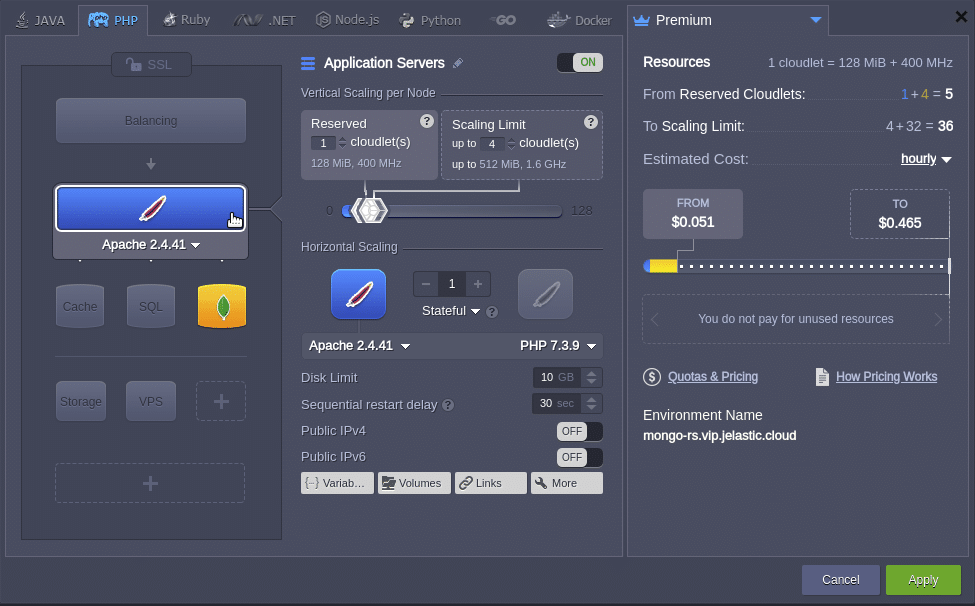Open the Apache 2.4.41 server version dropdown
Image resolution: width=975 pixels, height=606 pixels.
[x=359, y=346]
